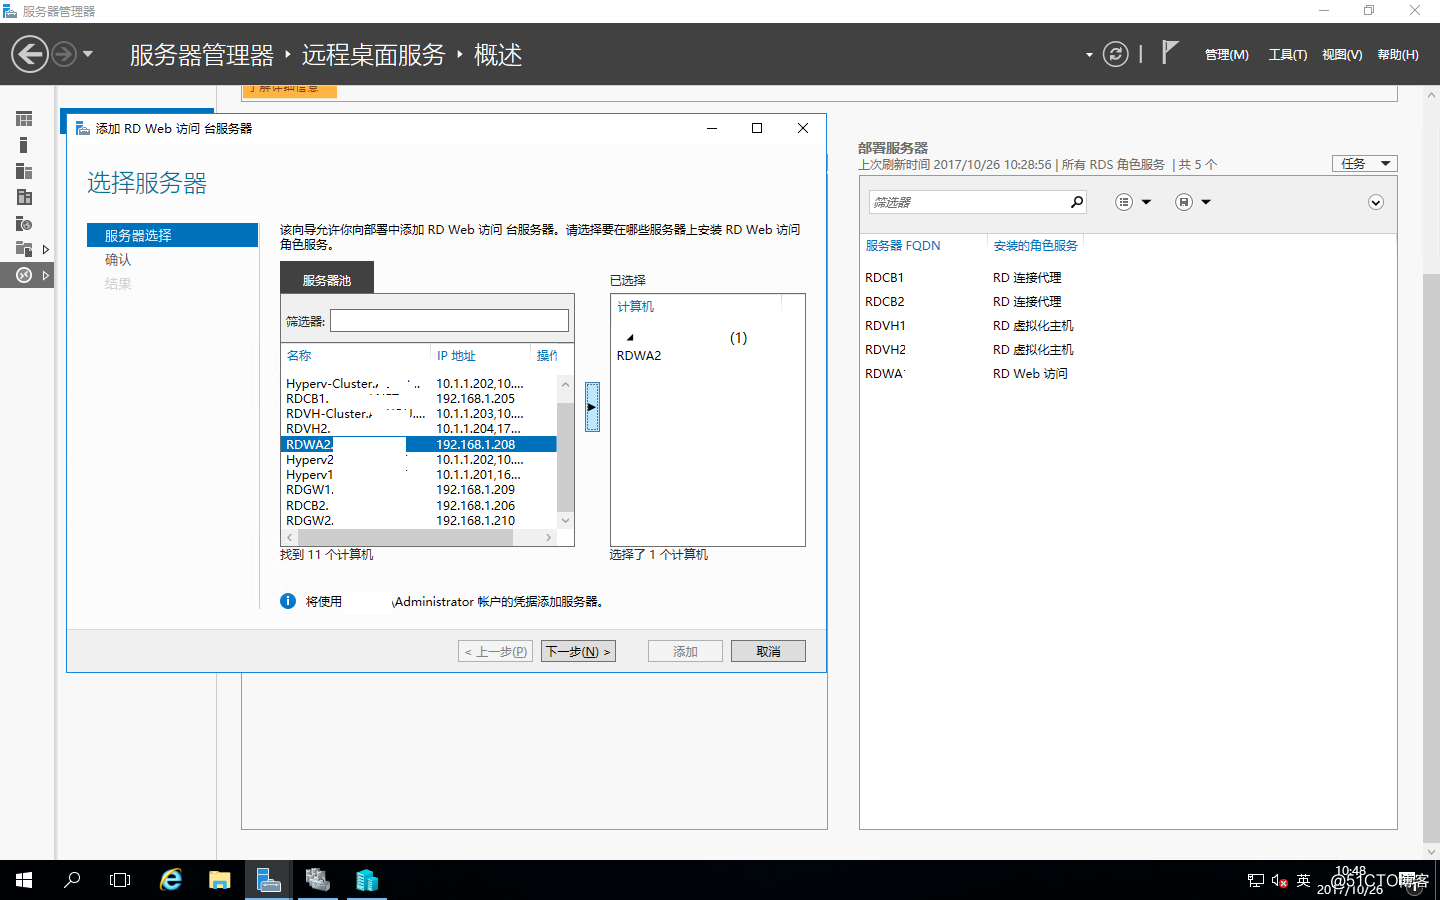Select the 确认 wizard step

[x=118, y=259]
